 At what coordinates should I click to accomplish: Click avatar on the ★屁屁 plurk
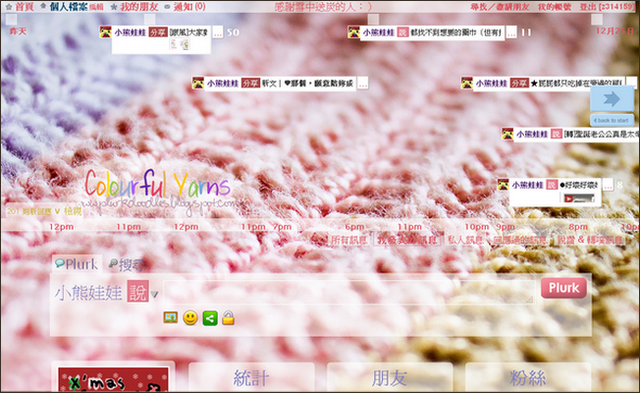(x=467, y=83)
